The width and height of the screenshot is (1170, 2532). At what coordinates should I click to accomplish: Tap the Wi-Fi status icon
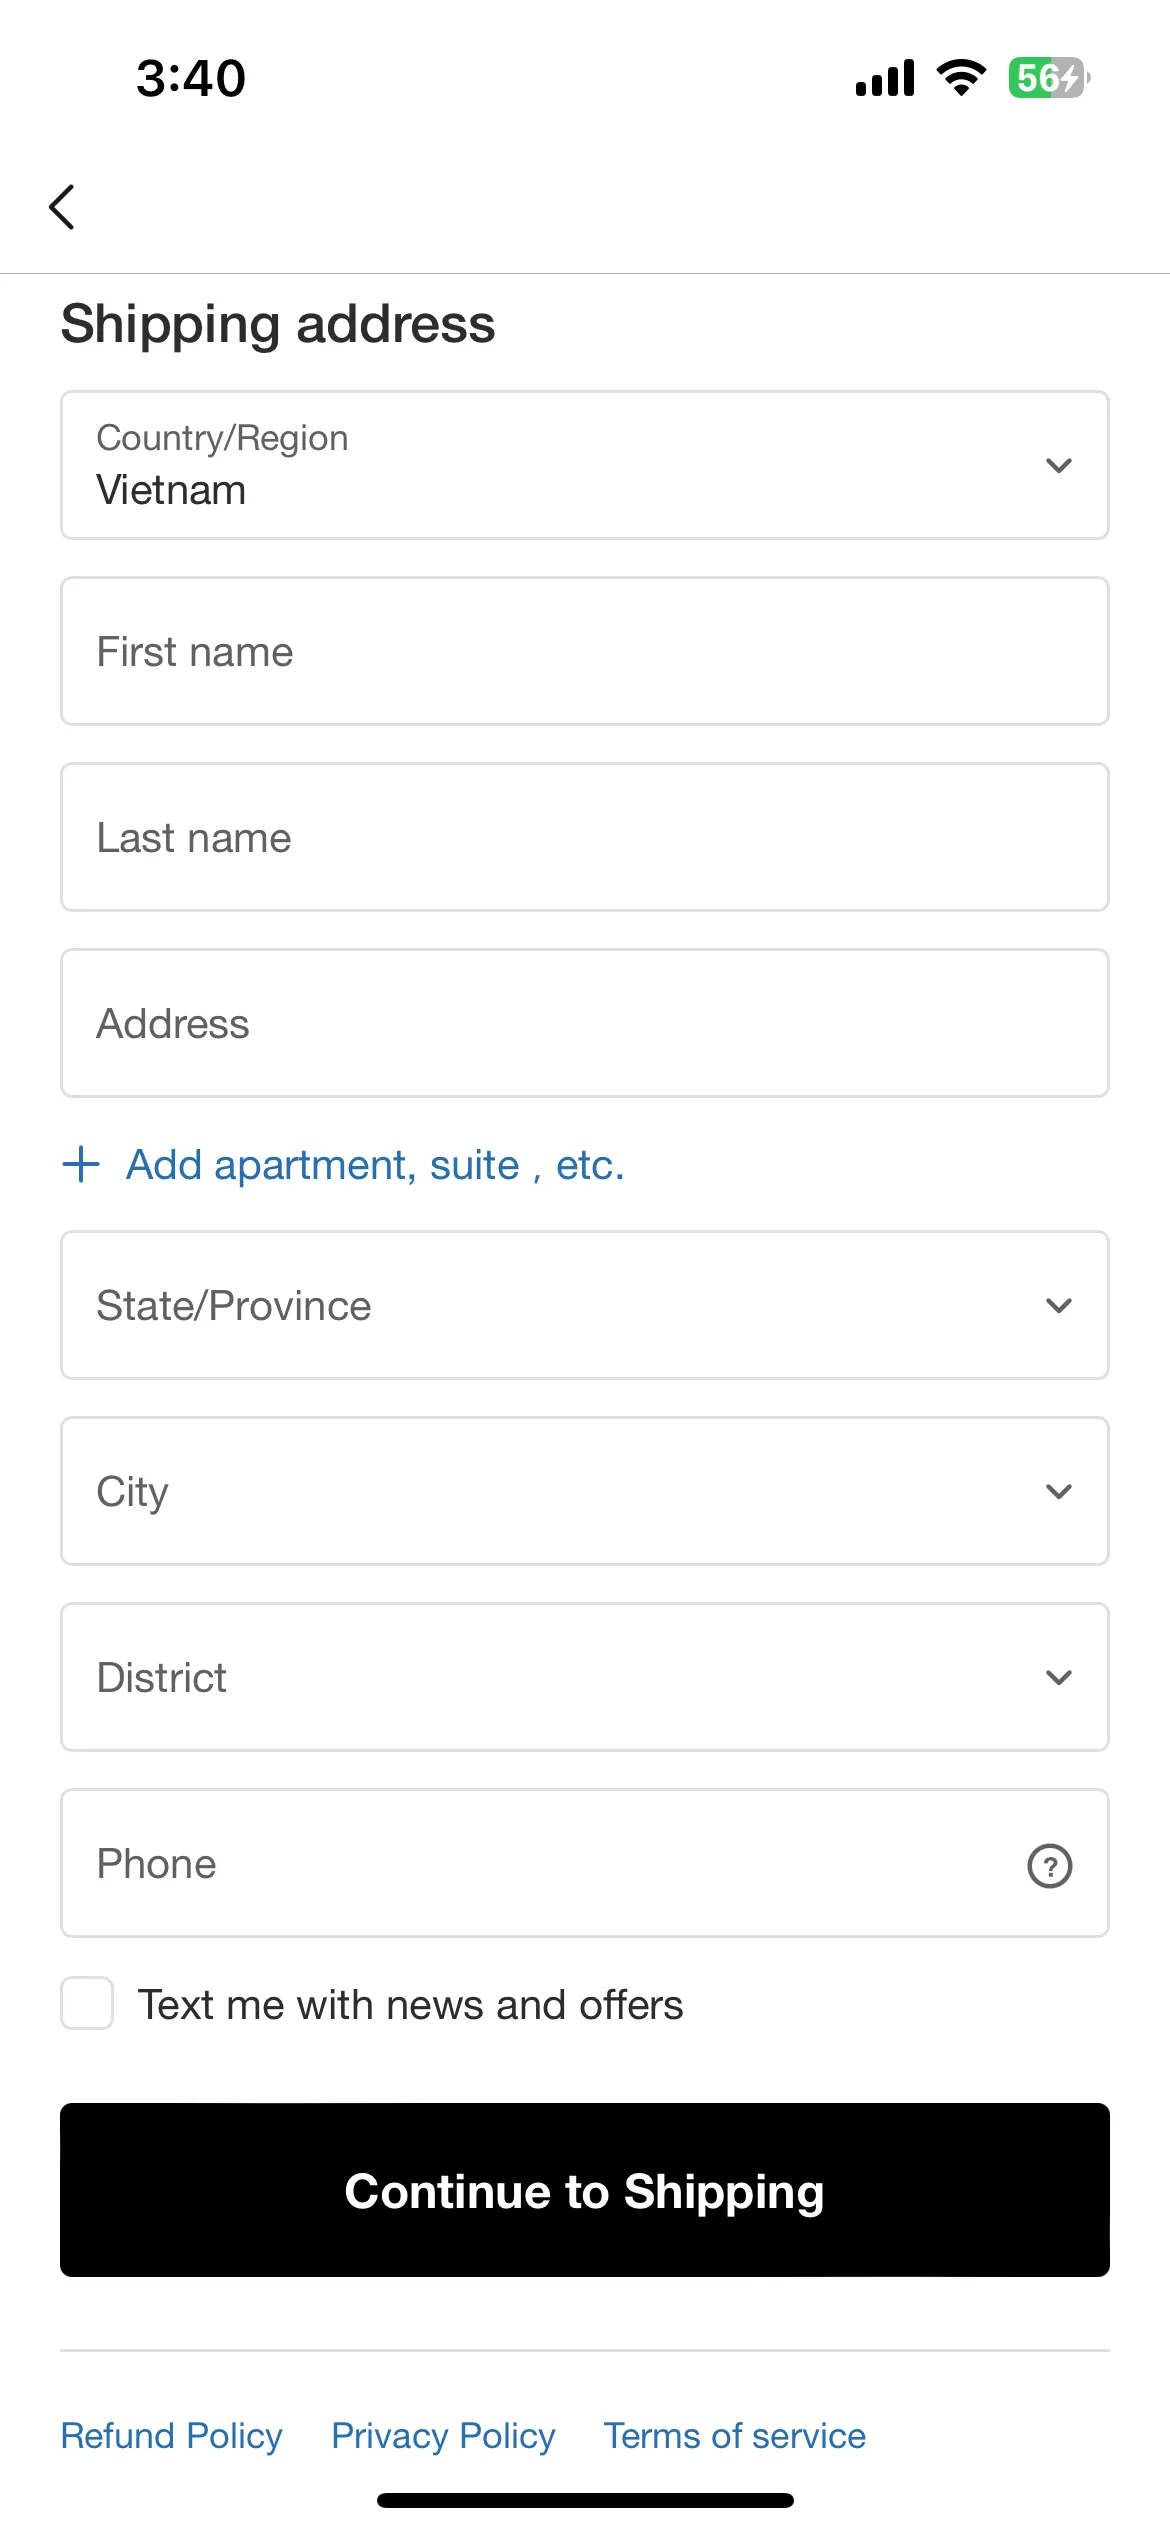[961, 78]
